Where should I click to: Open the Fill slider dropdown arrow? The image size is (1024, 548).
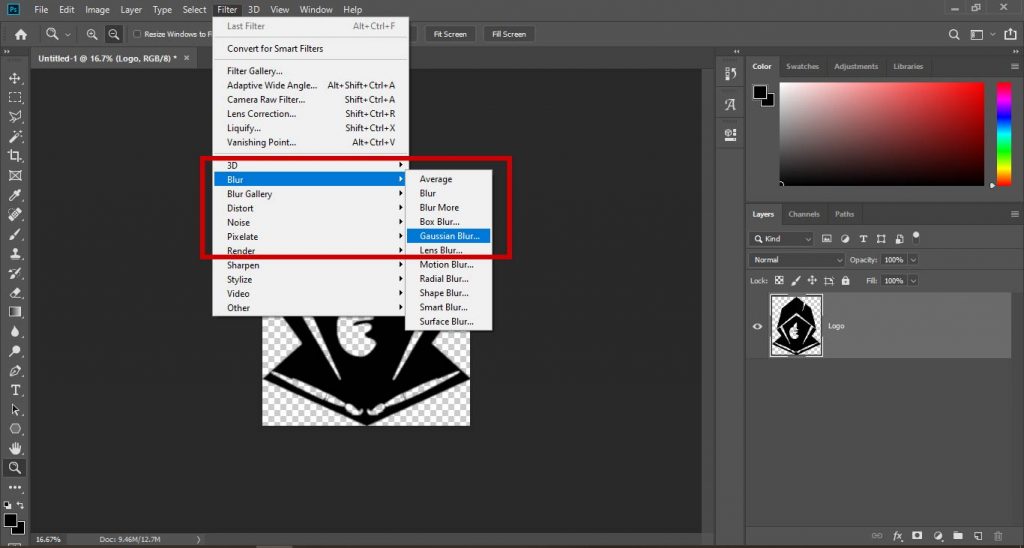[913, 281]
